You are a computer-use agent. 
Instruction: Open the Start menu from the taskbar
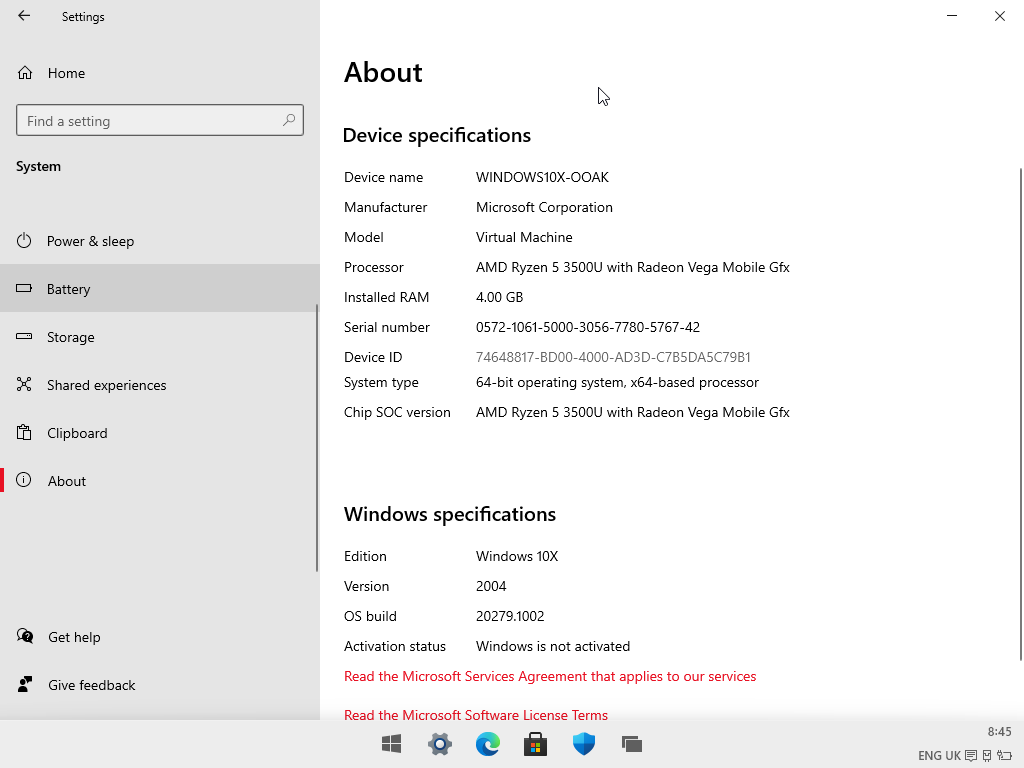click(392, 744)
